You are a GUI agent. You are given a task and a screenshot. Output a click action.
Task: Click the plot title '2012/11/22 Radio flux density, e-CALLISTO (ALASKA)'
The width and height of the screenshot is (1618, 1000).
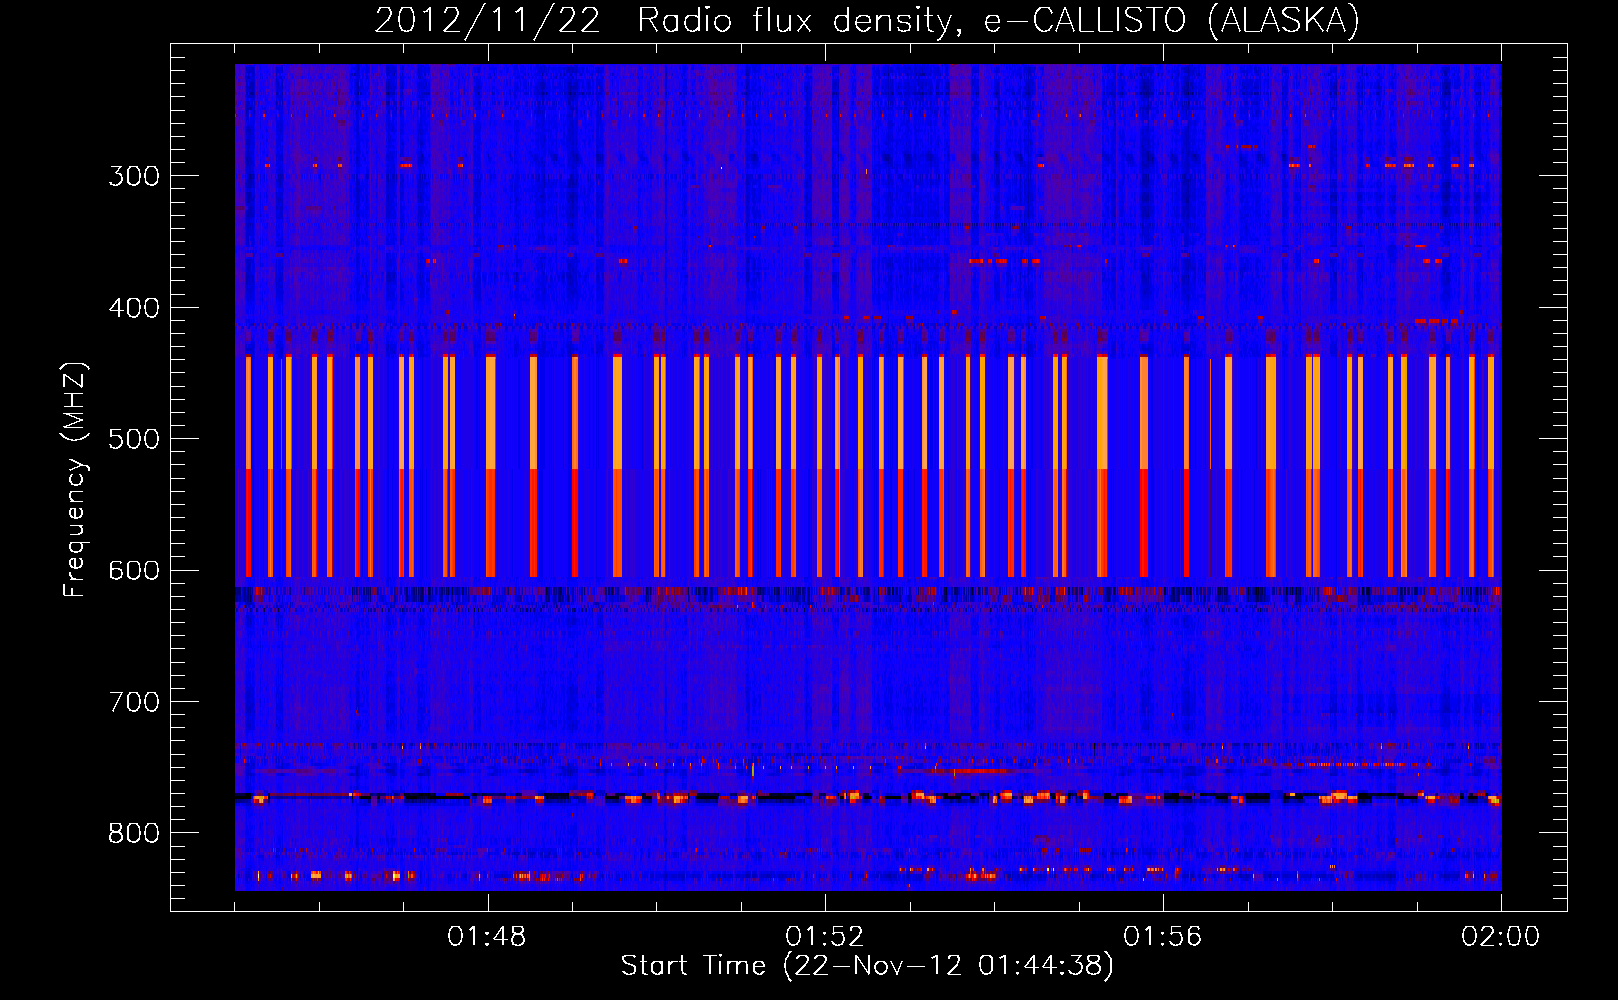867,20
